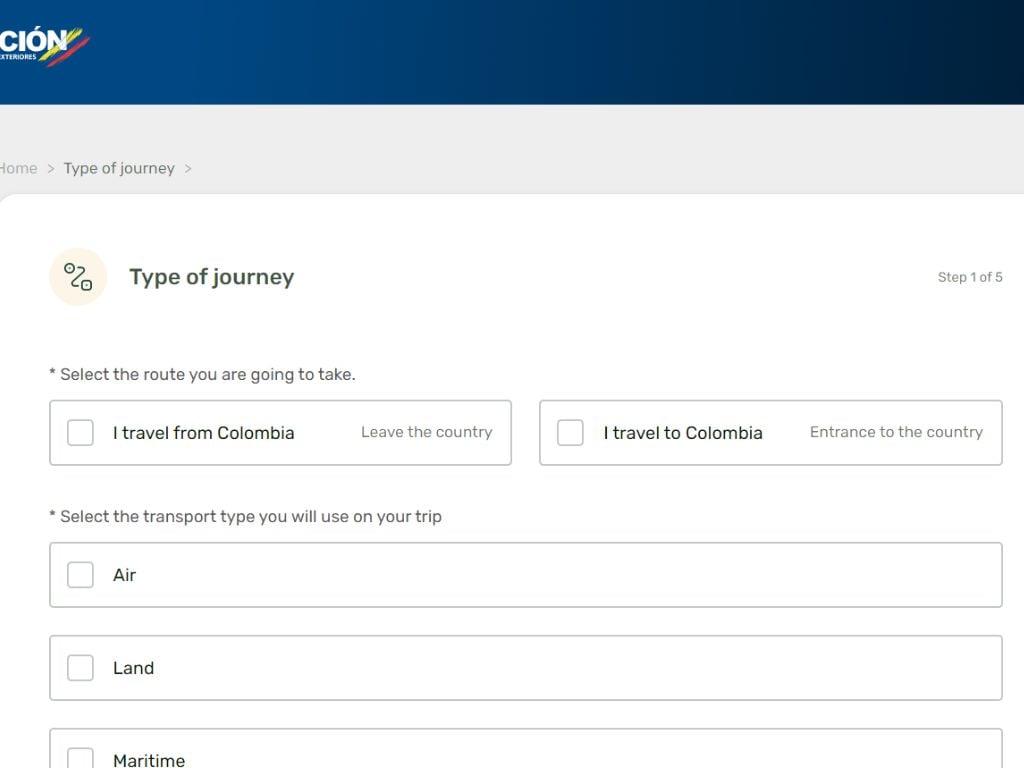
Task: Check the Land transport checkbox
Action: (80, 668)
